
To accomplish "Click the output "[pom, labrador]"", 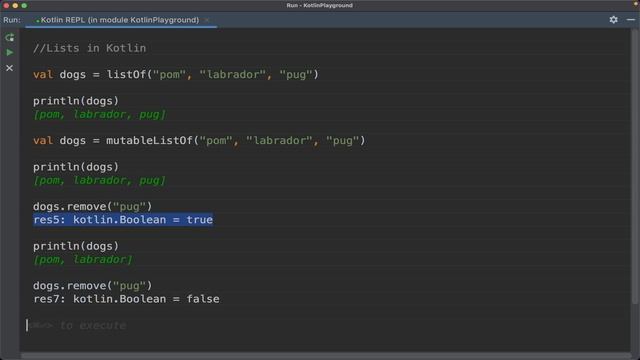I will 83,260.
